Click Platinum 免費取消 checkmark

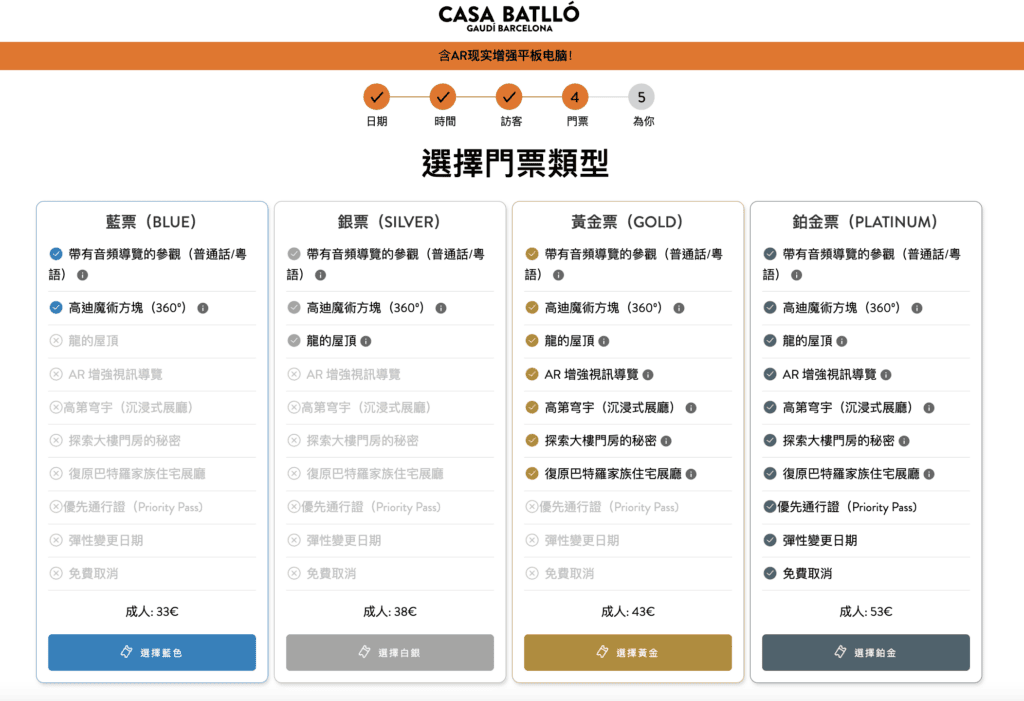[x=770, y=573]
